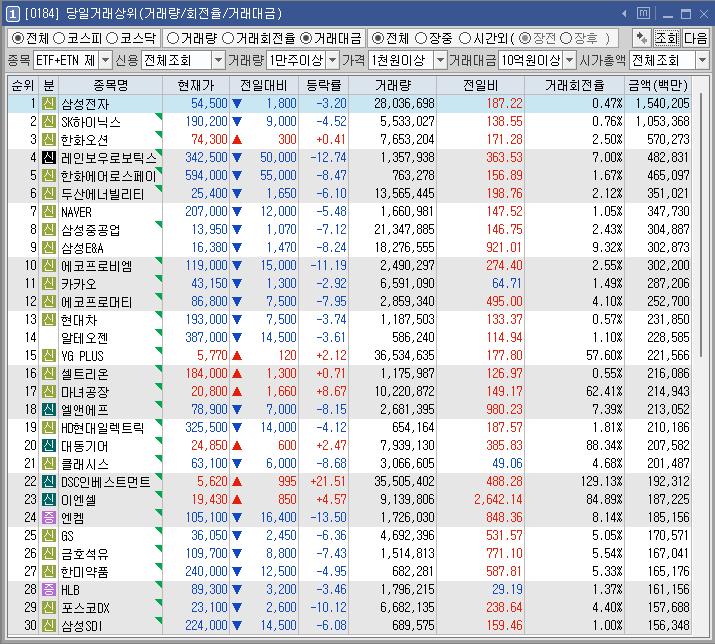Open the 시가총액 전체조회 dropdown
715x644 pixels.
[x=702, y=60]
